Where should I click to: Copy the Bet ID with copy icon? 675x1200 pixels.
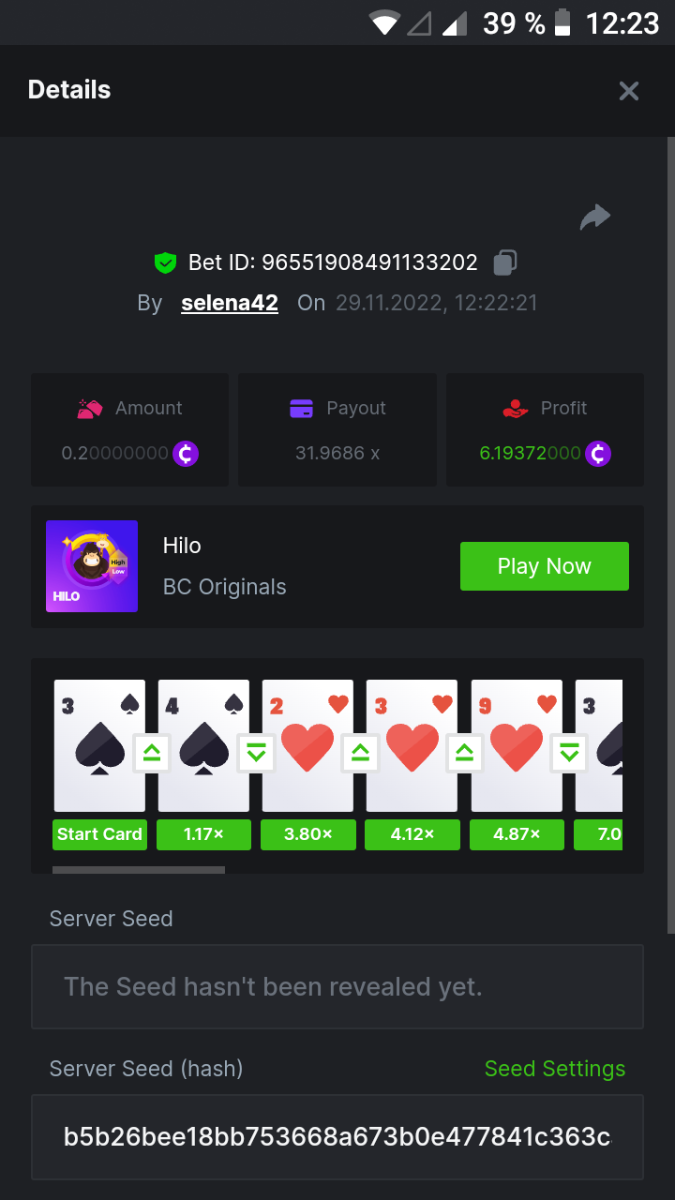[x=505, y=263]
